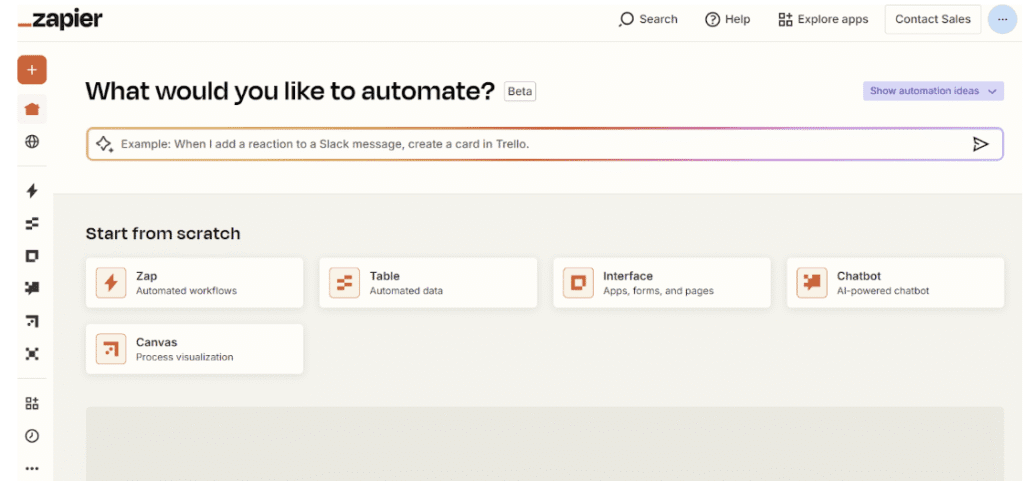
Task: Click the lightning icon on Zap card
Action: coord(111,283)
